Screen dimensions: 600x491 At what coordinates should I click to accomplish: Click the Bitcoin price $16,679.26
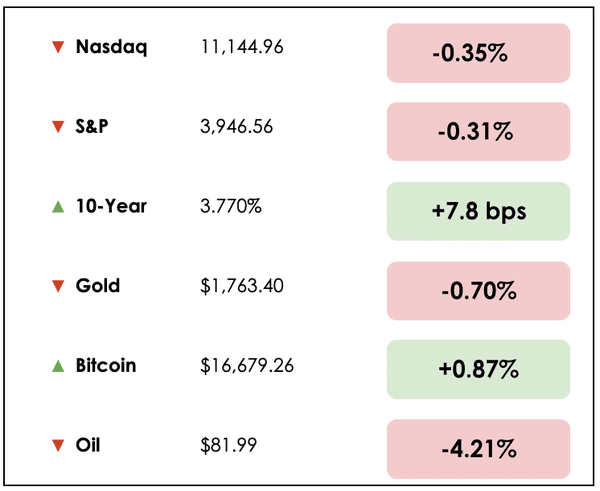pyautogui.click(x=247, y=366)
